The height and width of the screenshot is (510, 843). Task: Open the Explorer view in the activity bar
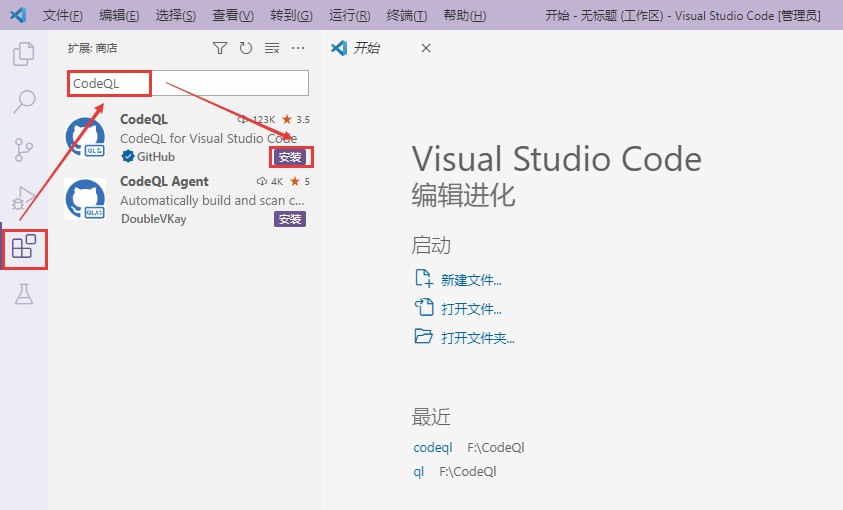coord(24,54)
